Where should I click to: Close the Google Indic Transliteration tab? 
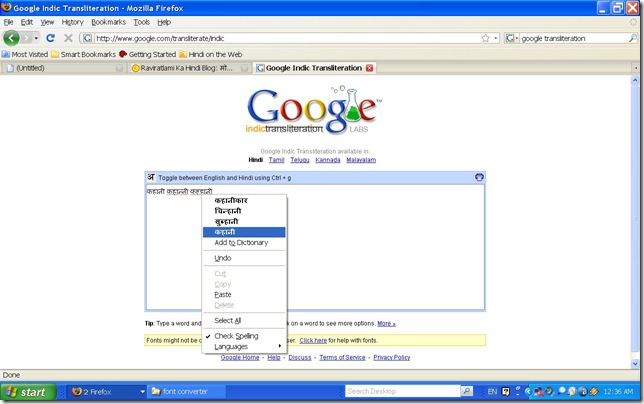point(369,68)
